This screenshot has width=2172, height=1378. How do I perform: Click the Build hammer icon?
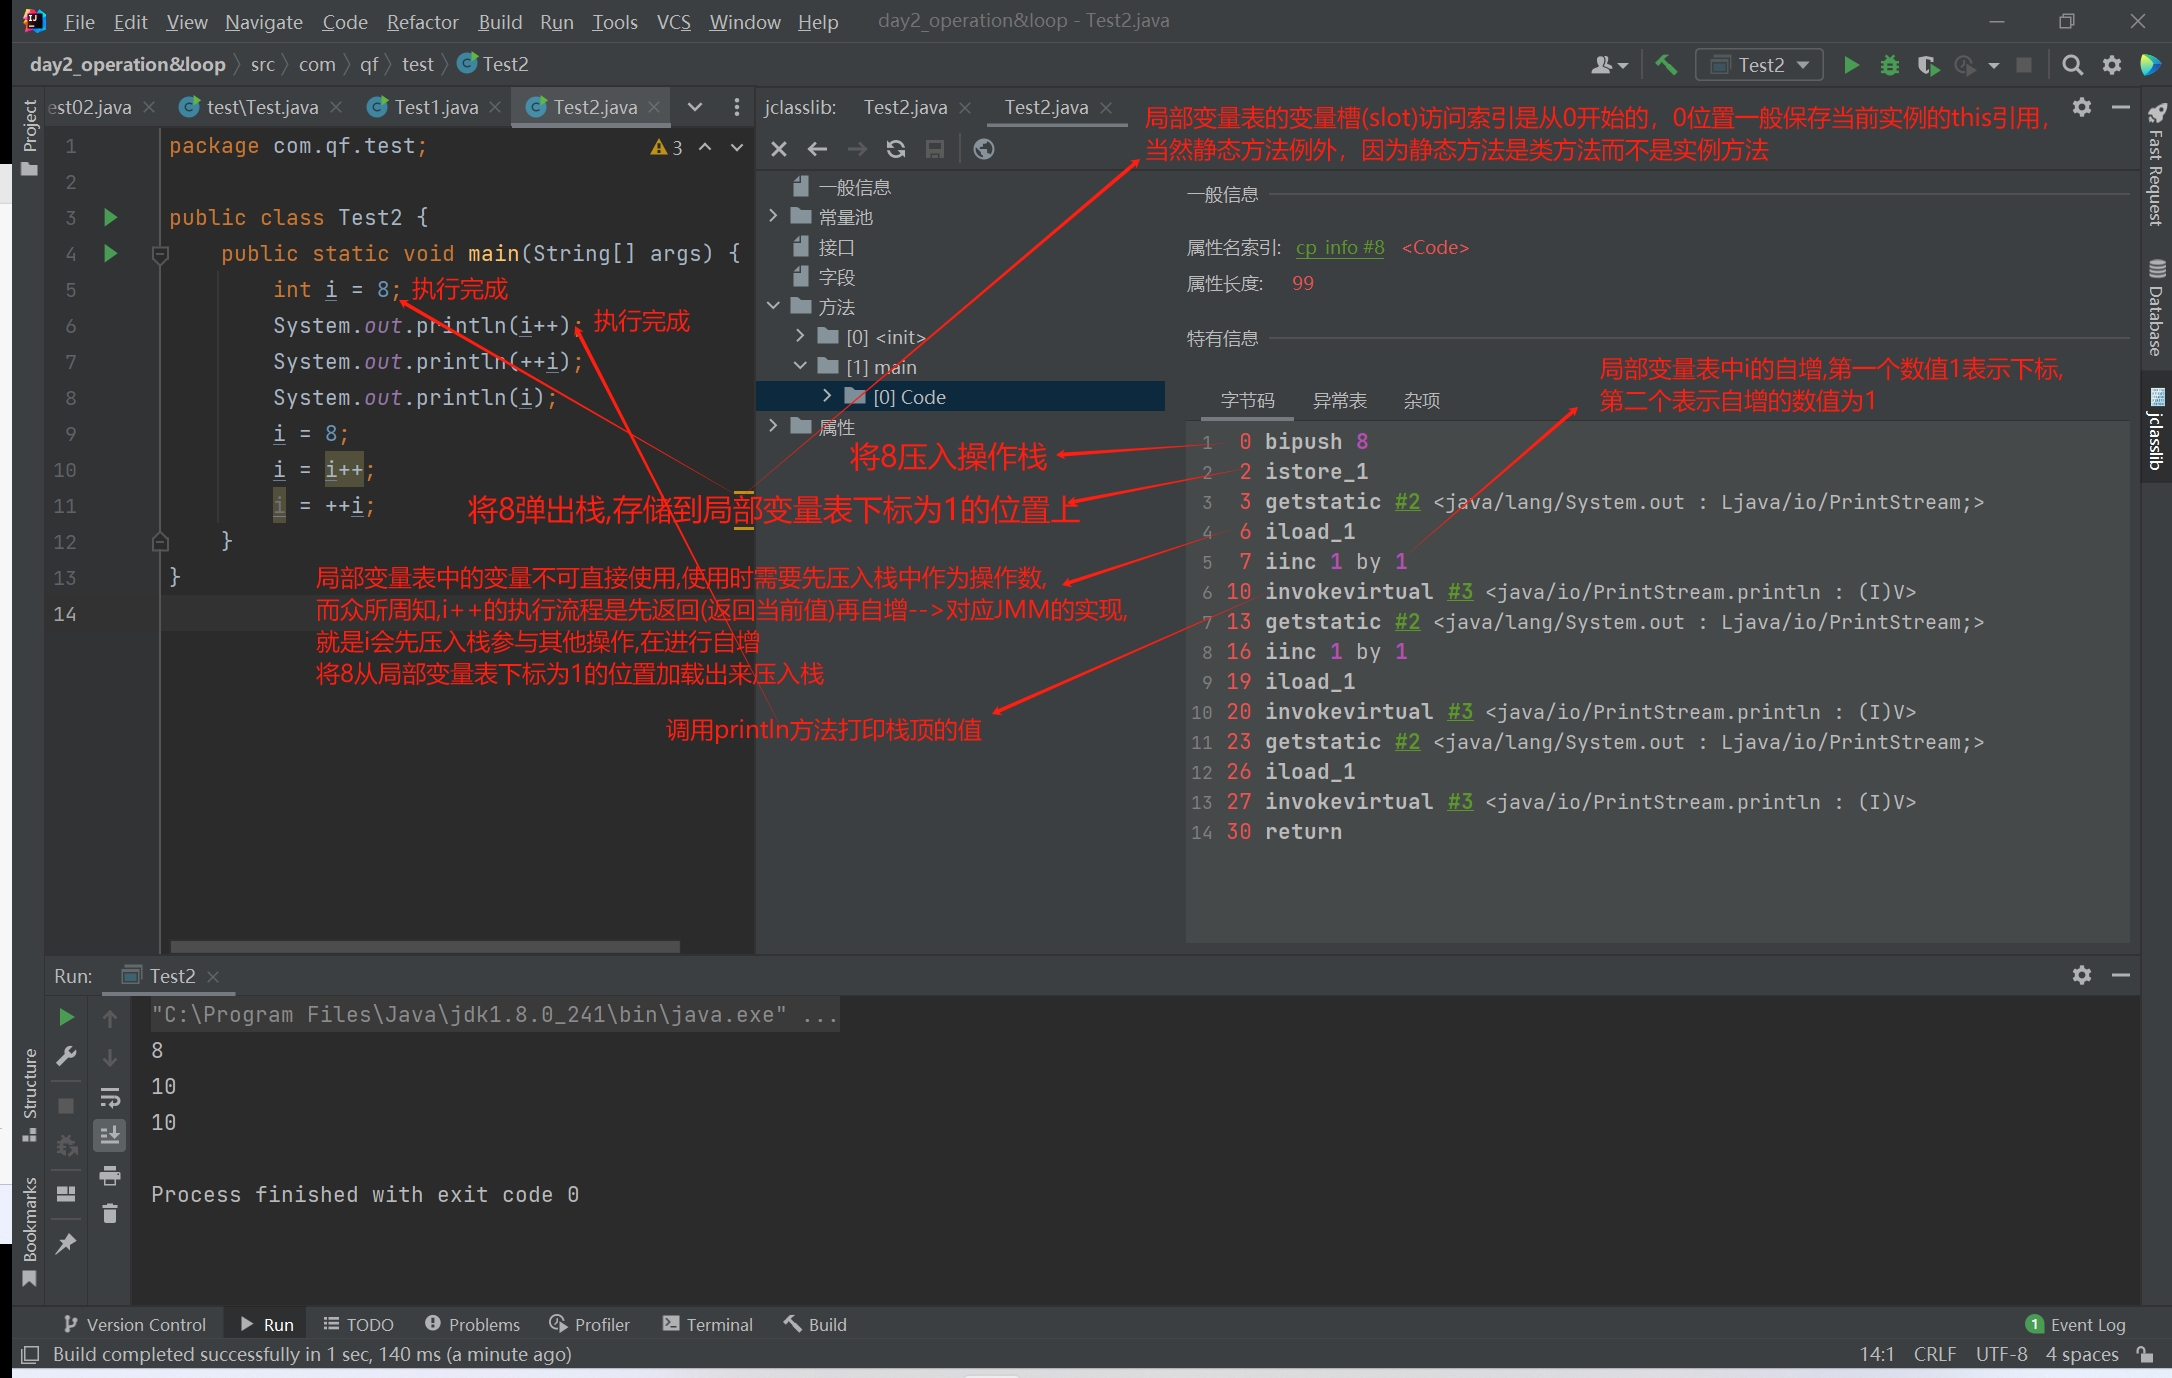click(1666, 65)
